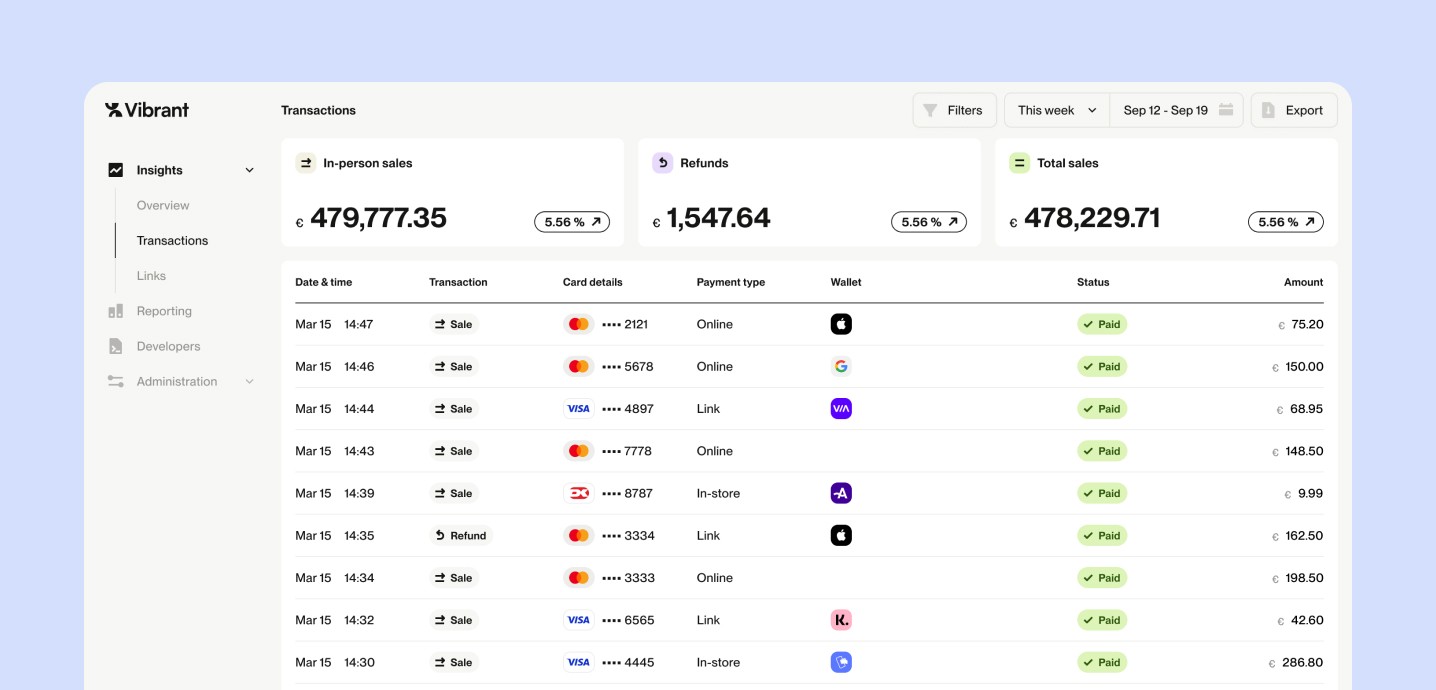This screenshot has width=1436, height=690.
Task: Click the Dankort logo for card 8787
Action: [x=579, y=493]
